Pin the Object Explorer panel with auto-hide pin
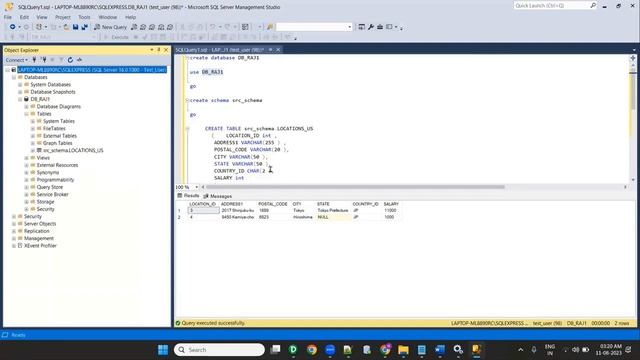 [159, 50]
